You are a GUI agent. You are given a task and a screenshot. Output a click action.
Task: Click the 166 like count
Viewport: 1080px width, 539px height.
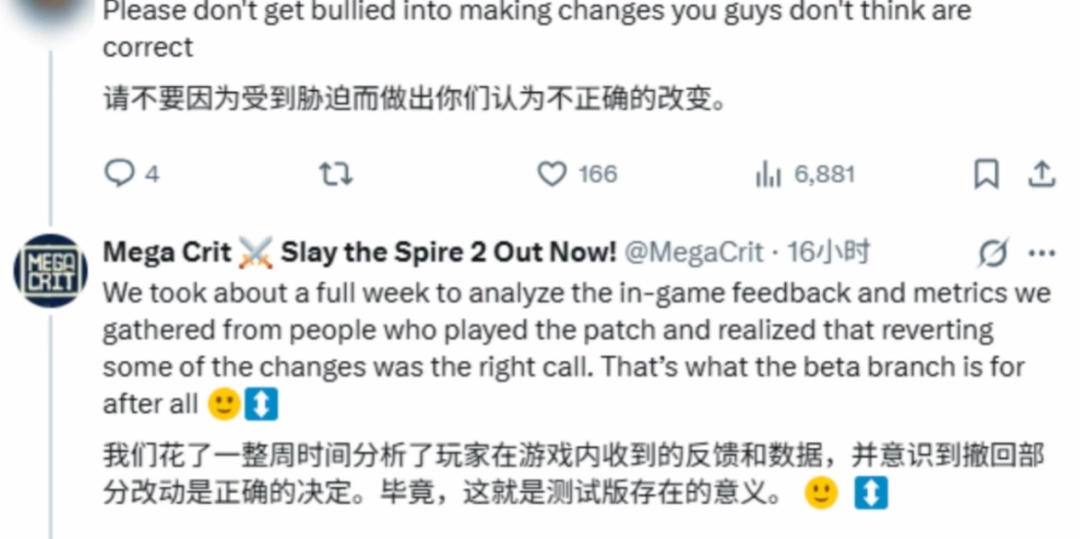point(597,174)
